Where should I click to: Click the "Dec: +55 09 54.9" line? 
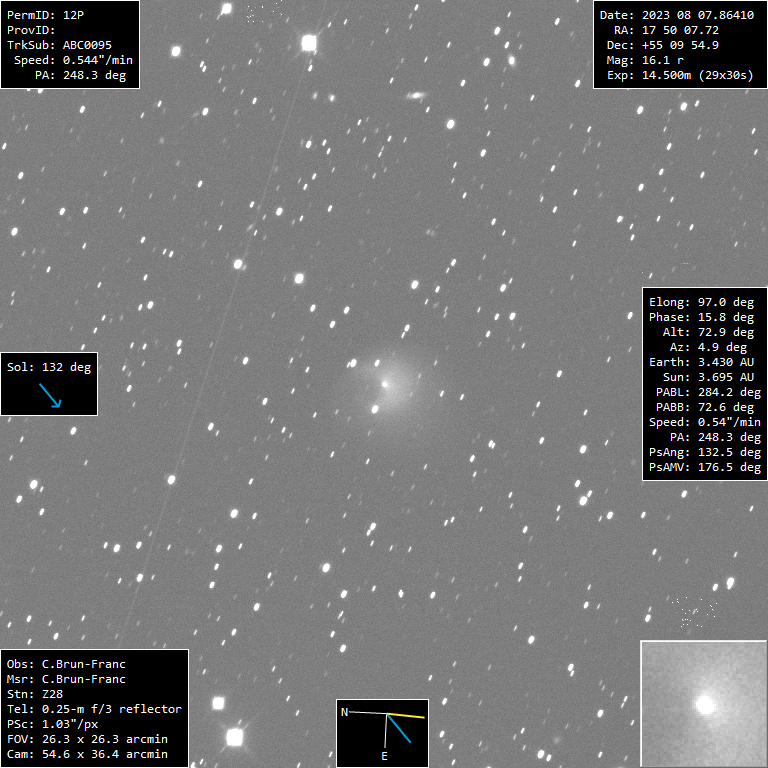click(663, 45)
